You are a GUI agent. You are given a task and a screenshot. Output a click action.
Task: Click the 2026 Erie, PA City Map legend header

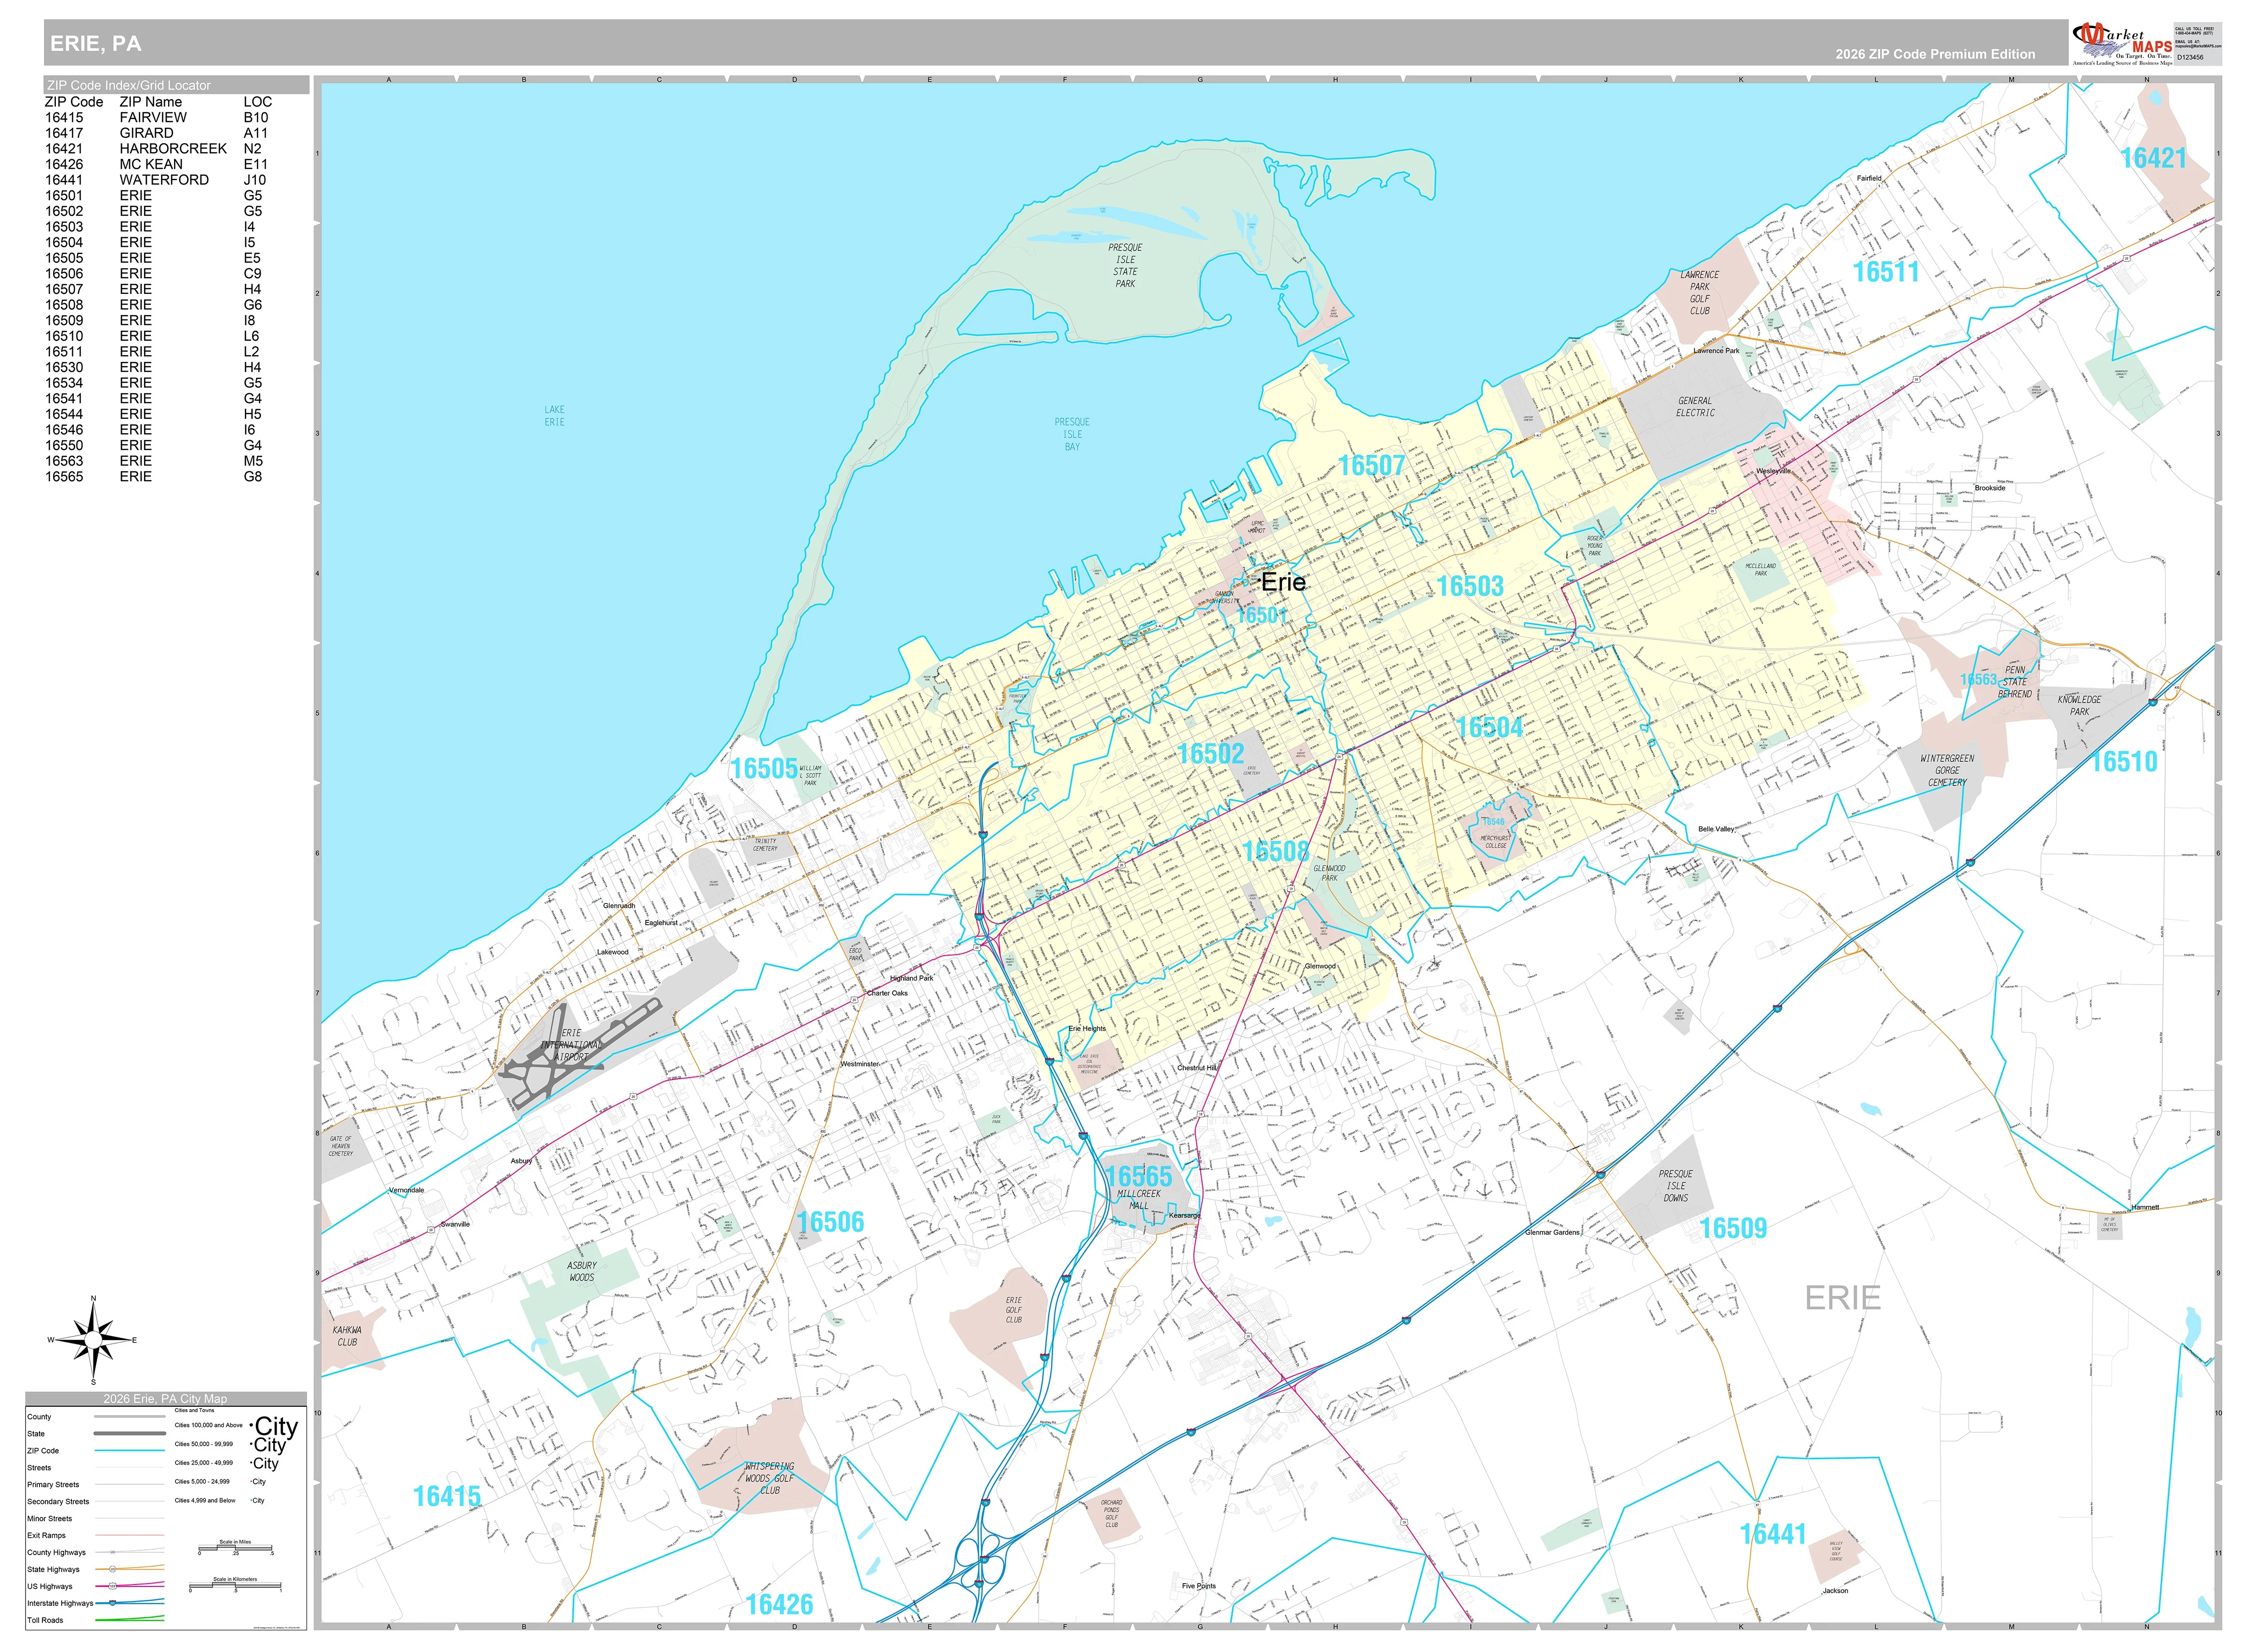[165, 1399]
